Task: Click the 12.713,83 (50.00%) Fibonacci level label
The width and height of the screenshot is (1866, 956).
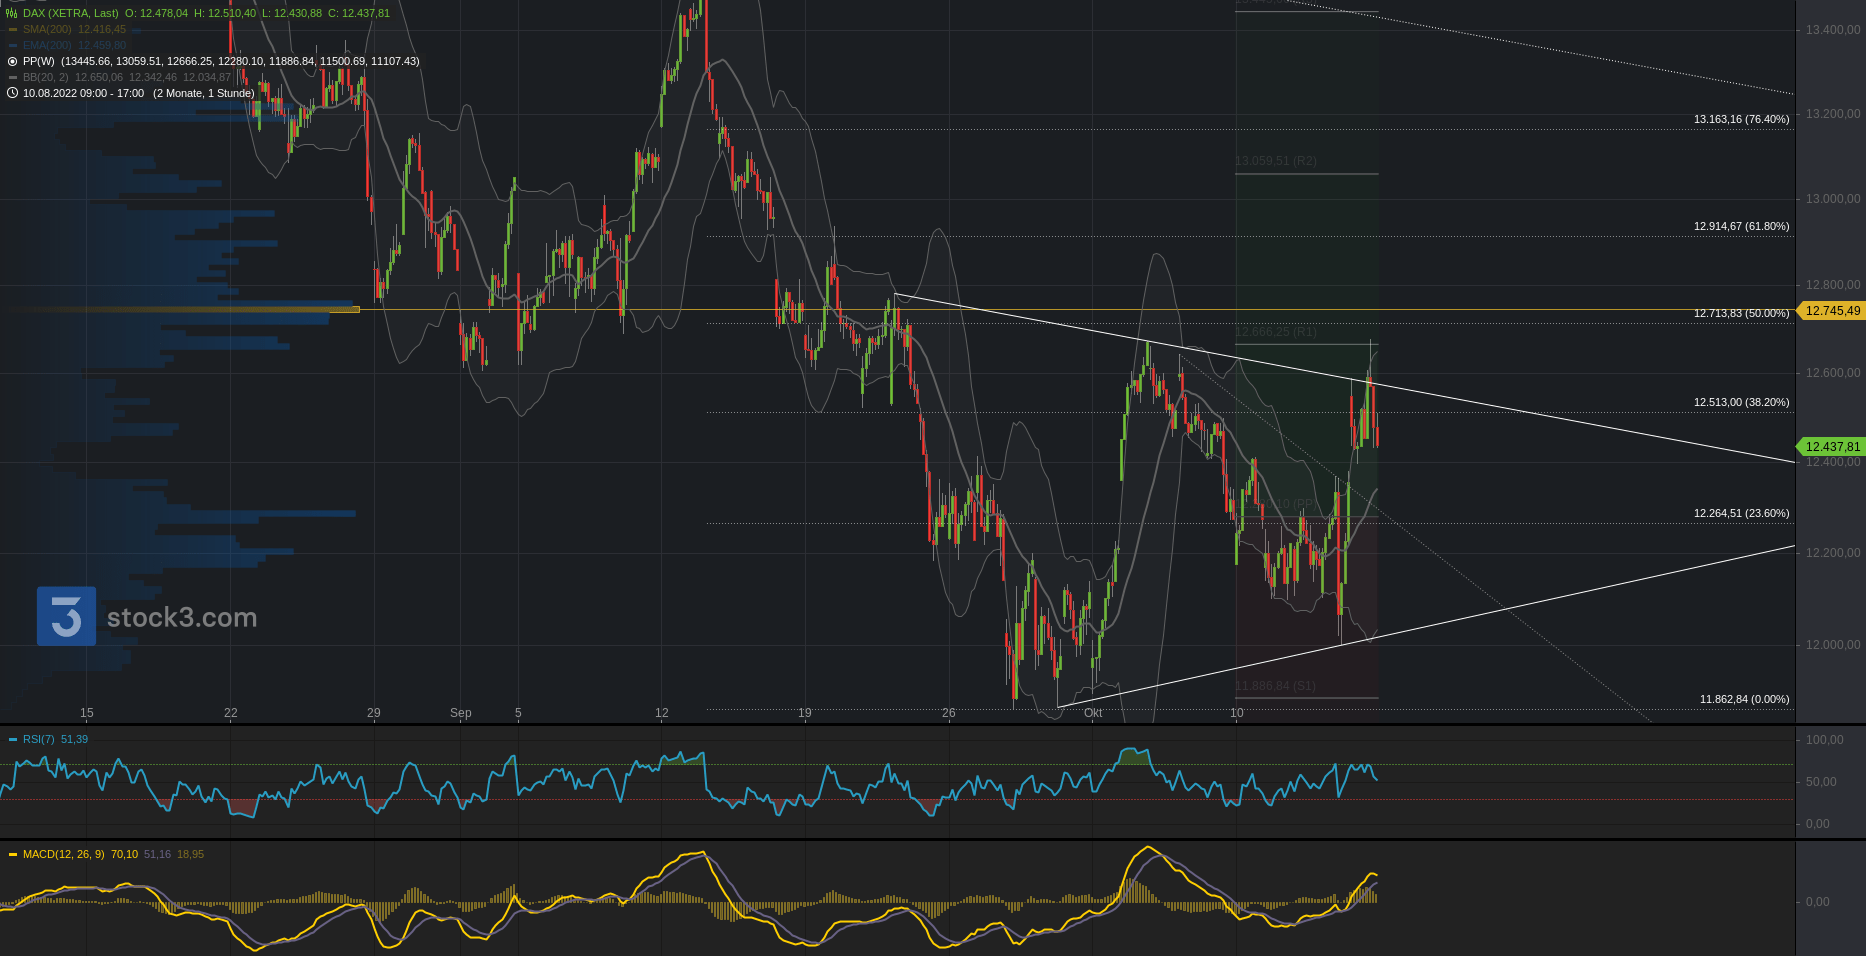Action: (1741, 313)
